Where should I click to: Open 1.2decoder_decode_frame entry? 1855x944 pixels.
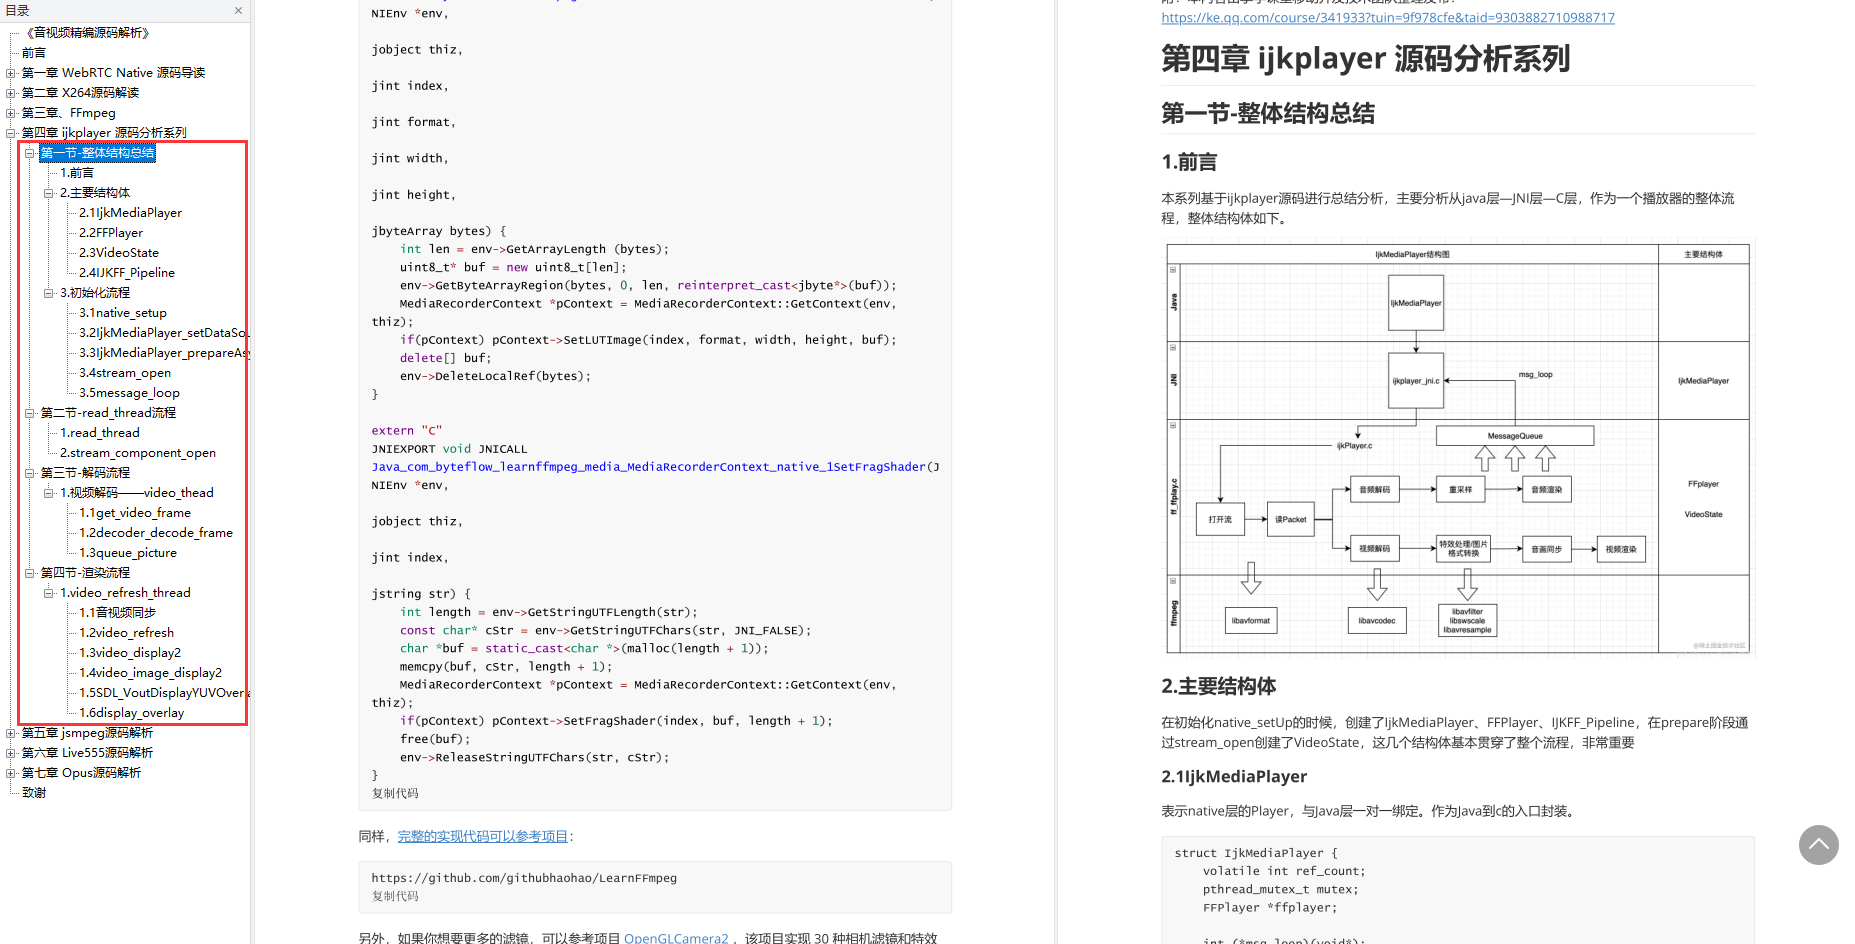[x=156, y=533]
